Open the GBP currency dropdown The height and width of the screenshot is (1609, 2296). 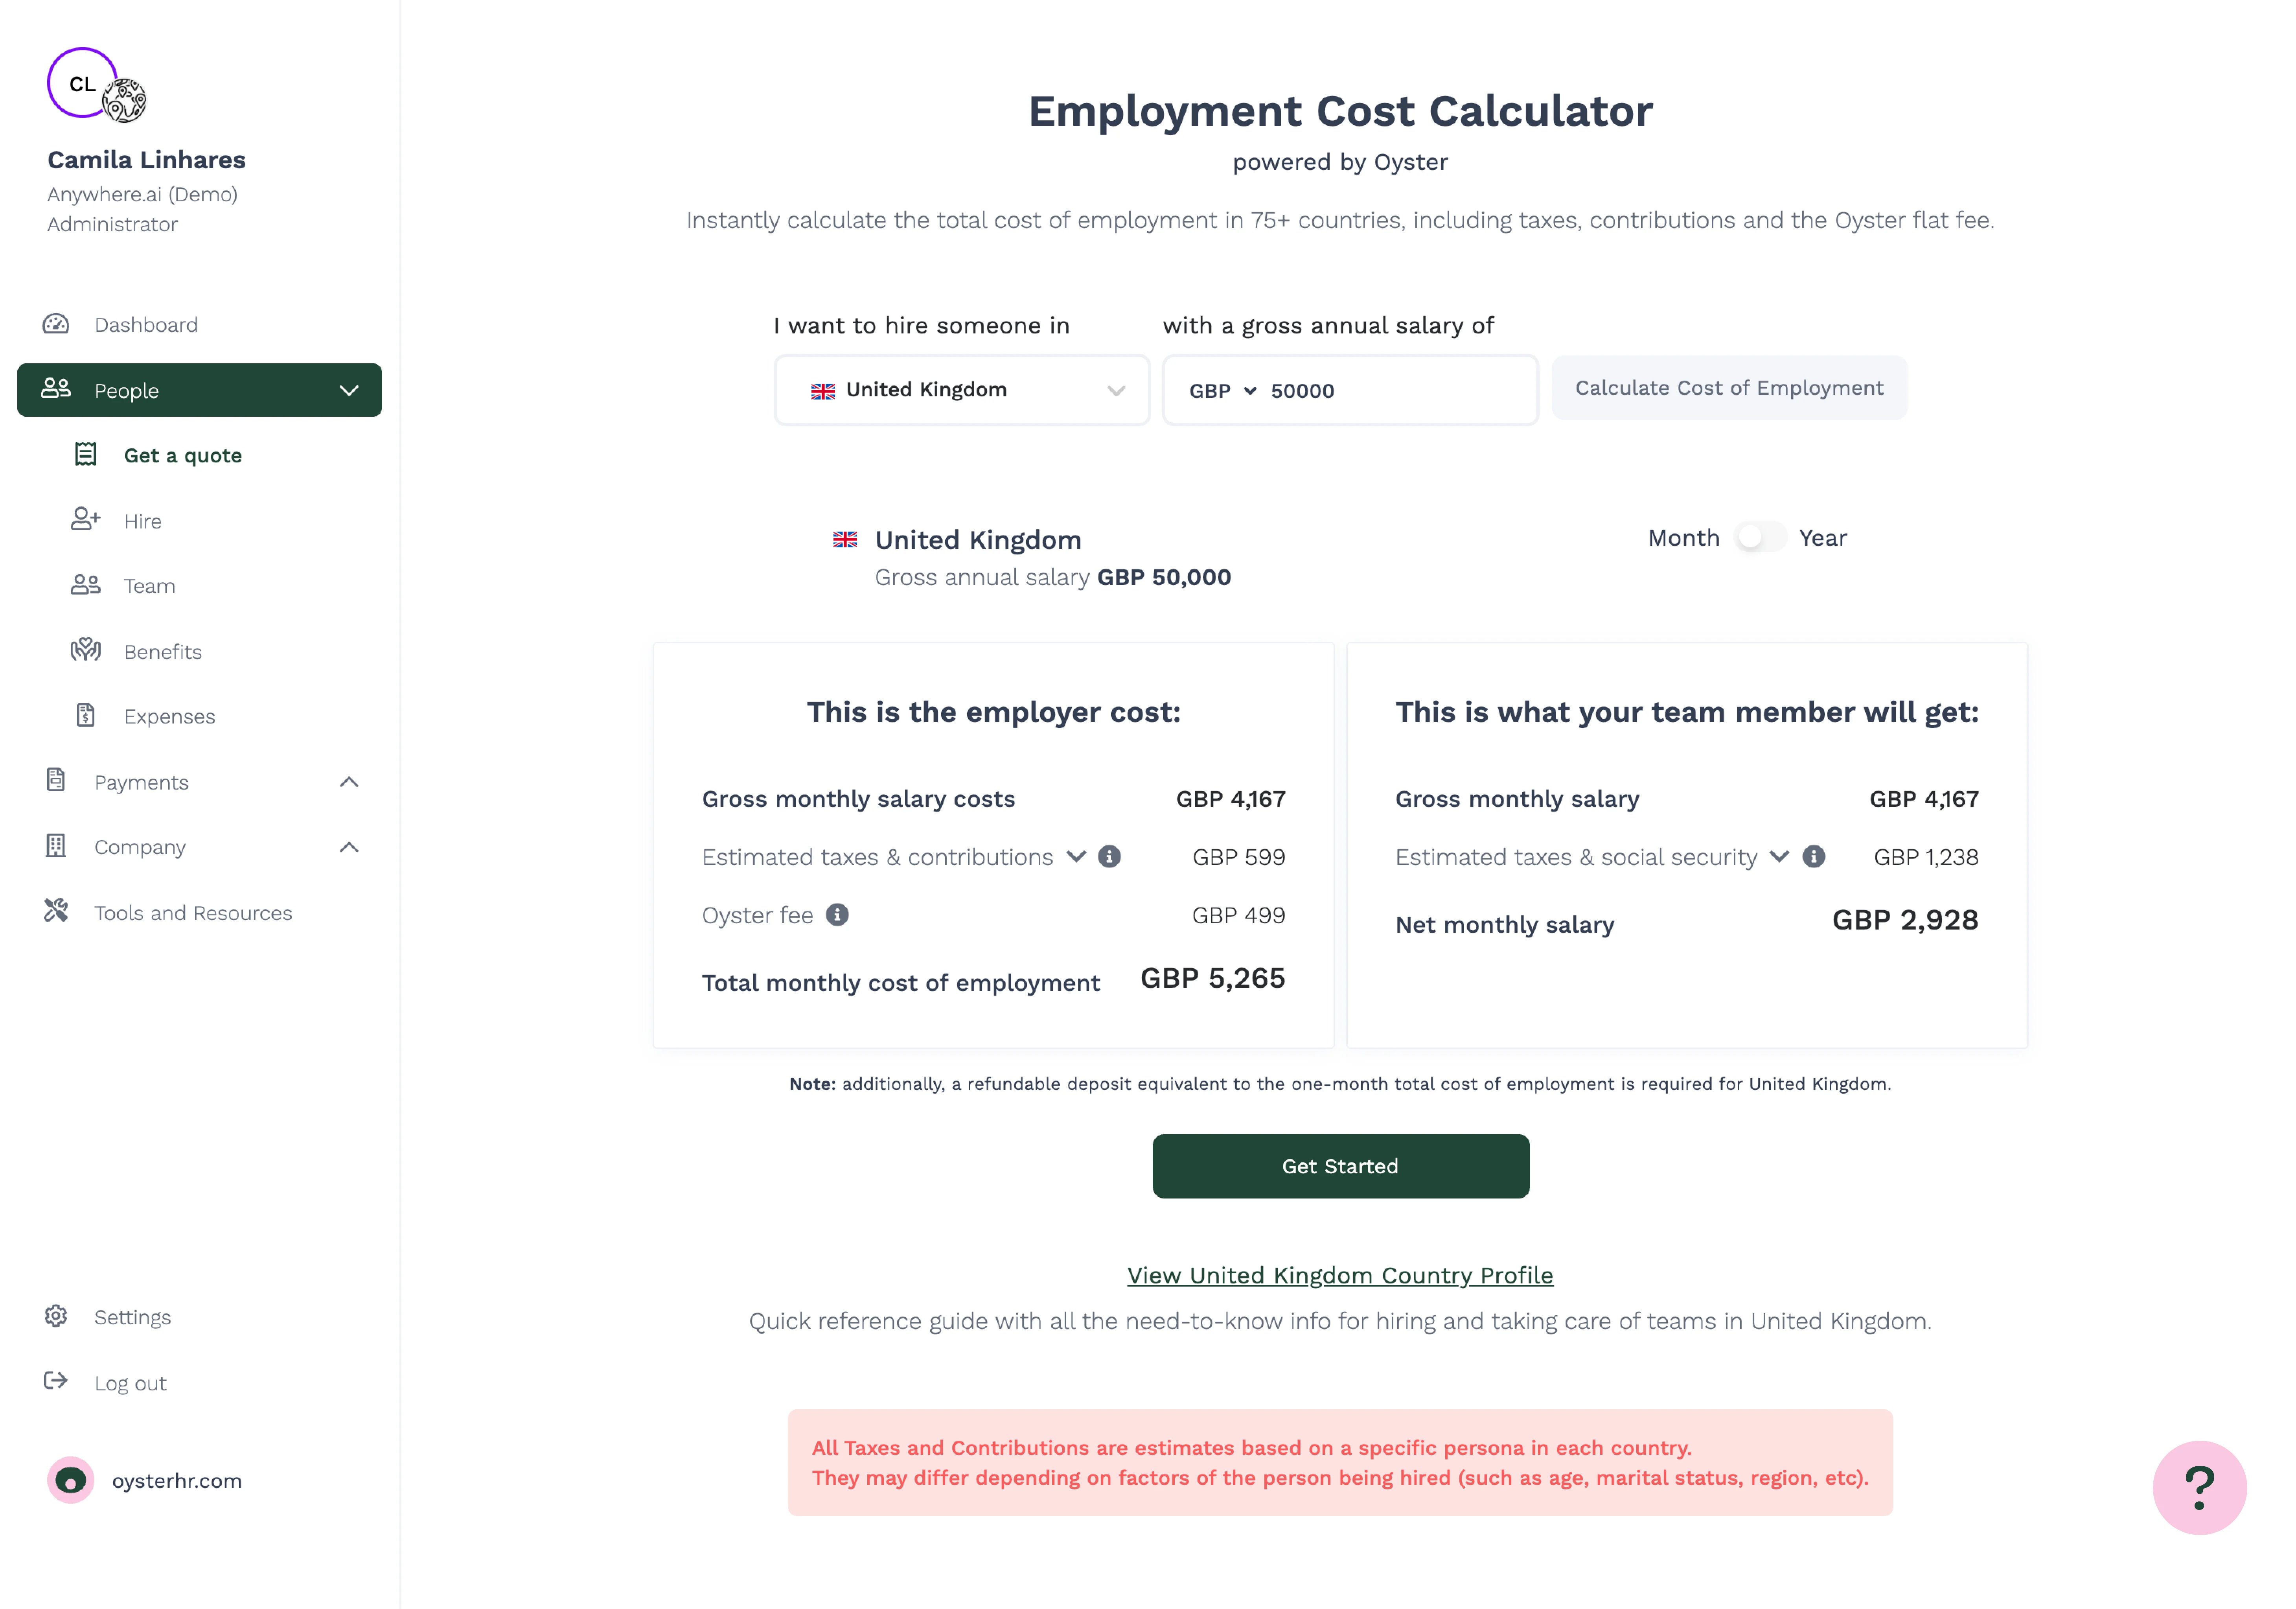click(x=1222, y=391)
